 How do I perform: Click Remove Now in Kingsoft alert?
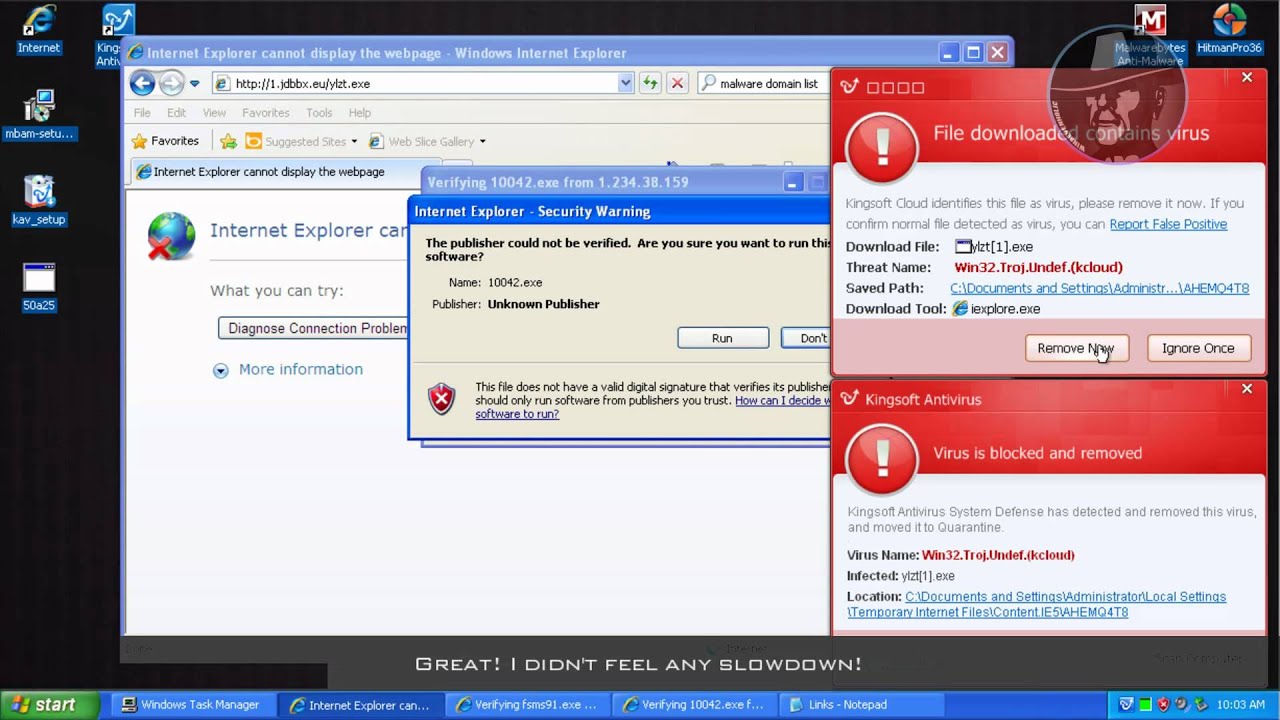pyautogui.click(x=1076, y=348)
